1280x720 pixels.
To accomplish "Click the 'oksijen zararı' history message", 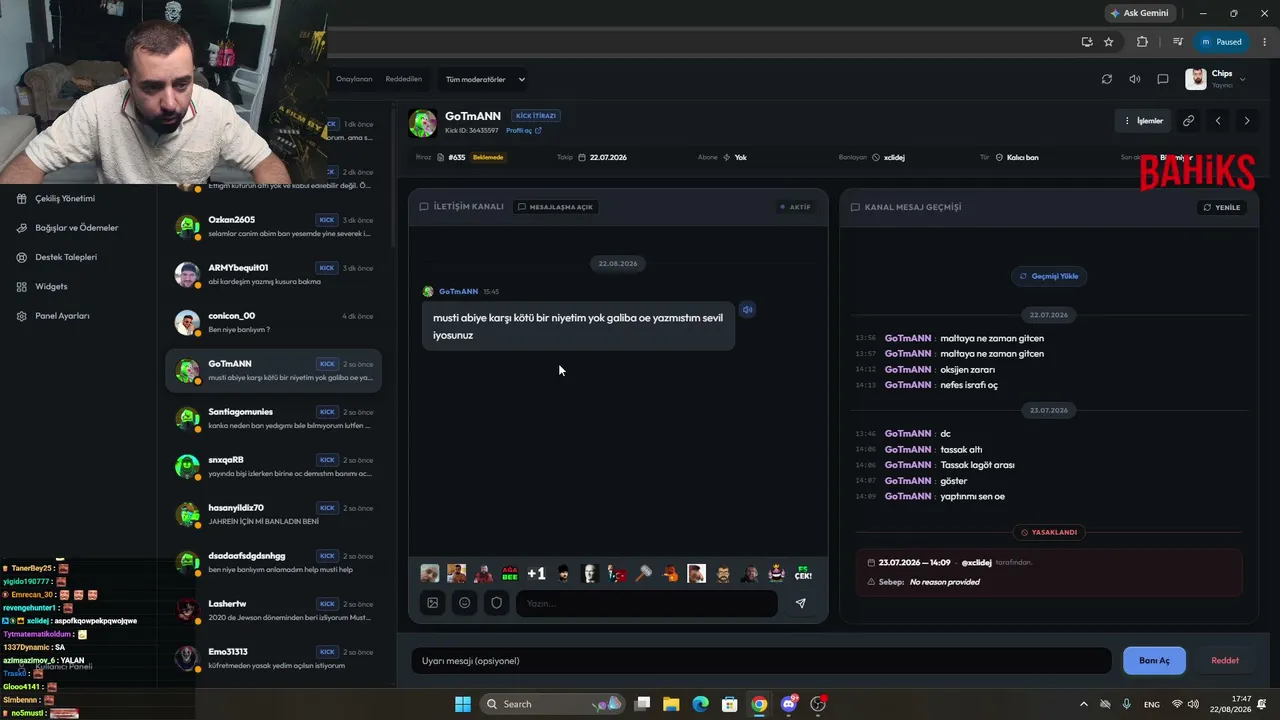I will (967, 369).
